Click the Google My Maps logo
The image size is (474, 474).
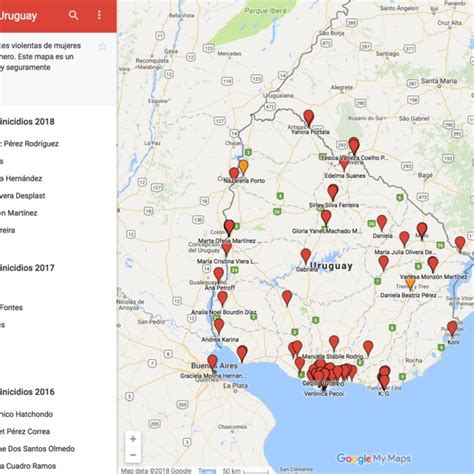[373, 459]
